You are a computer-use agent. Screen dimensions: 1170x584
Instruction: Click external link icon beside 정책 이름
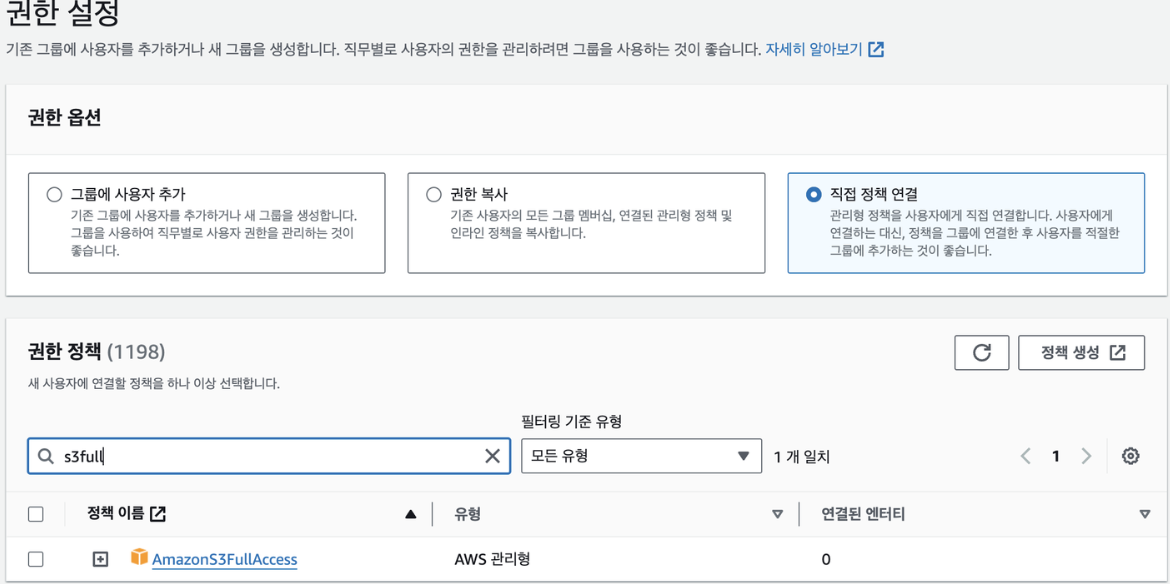[157, 513]
